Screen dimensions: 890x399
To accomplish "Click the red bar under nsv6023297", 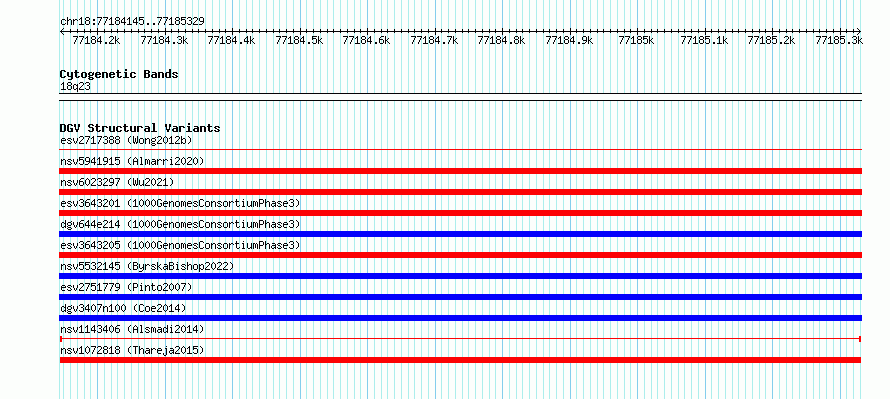I will (460, 192).
